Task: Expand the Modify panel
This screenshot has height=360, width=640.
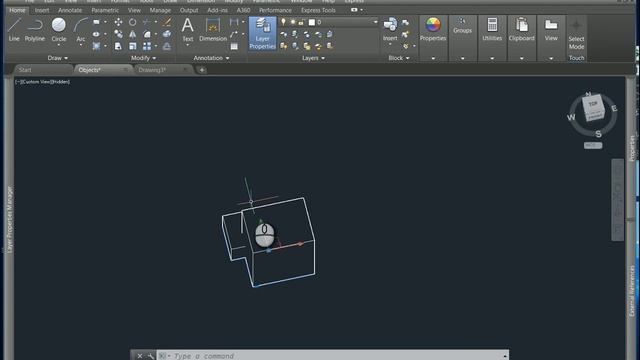Action: tap(143, 58)
